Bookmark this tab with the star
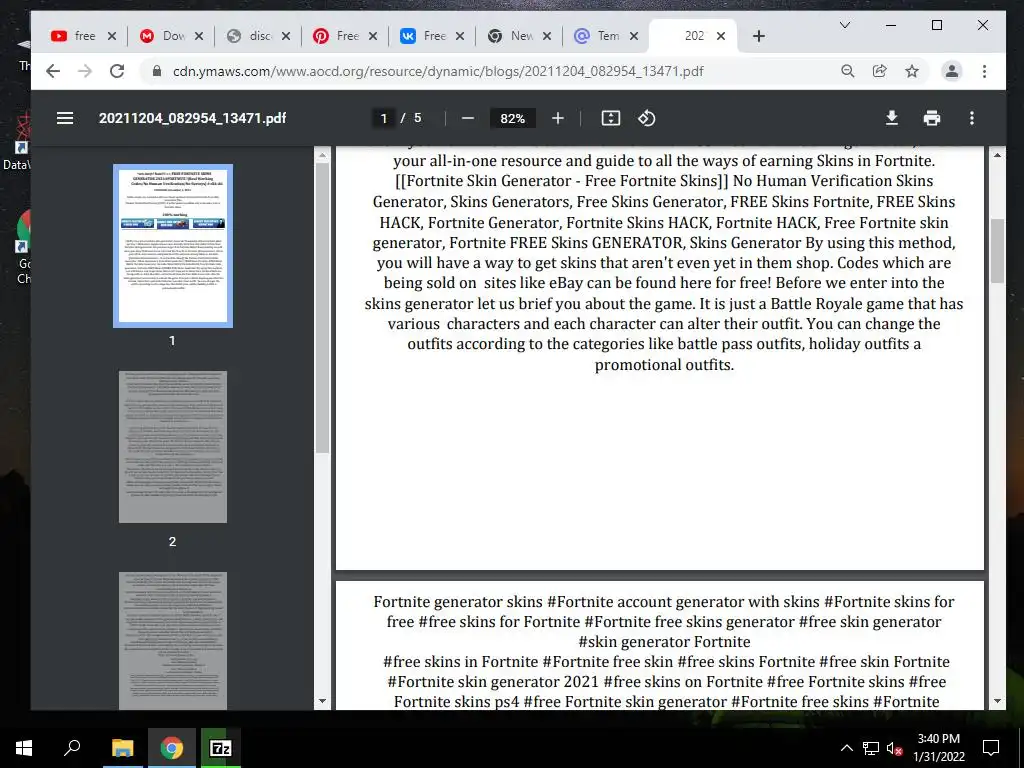Screen dimensions: 1024x768 [912, 71]
